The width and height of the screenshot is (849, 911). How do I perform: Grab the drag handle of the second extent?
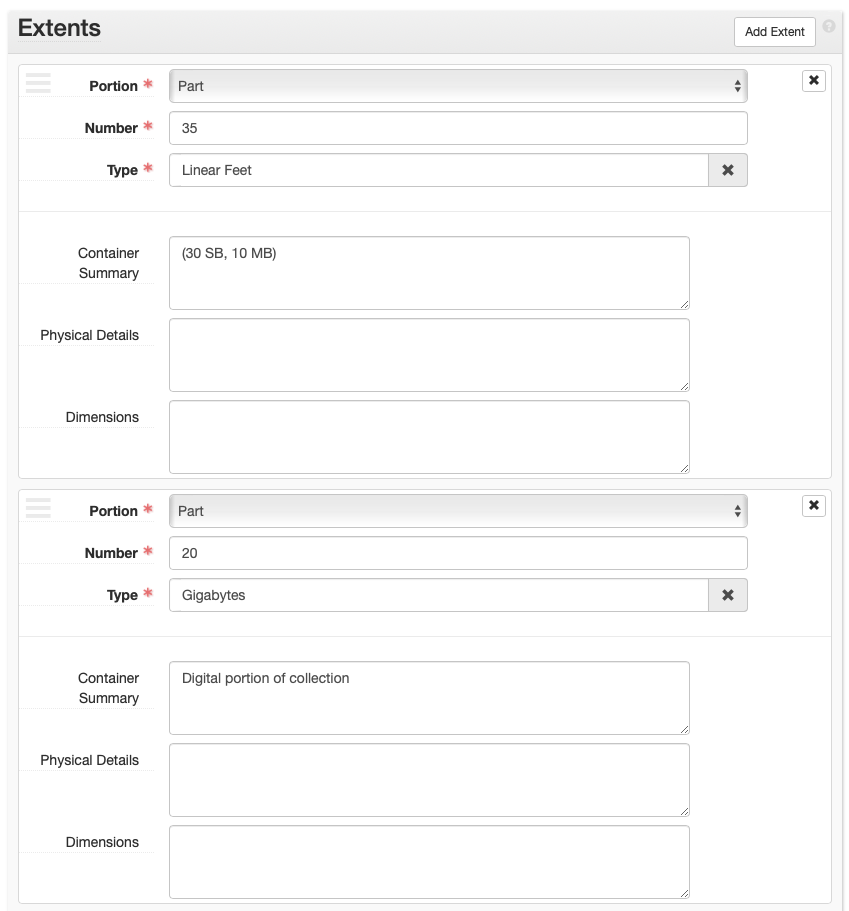pyautogui.click(x=38, y=508)
